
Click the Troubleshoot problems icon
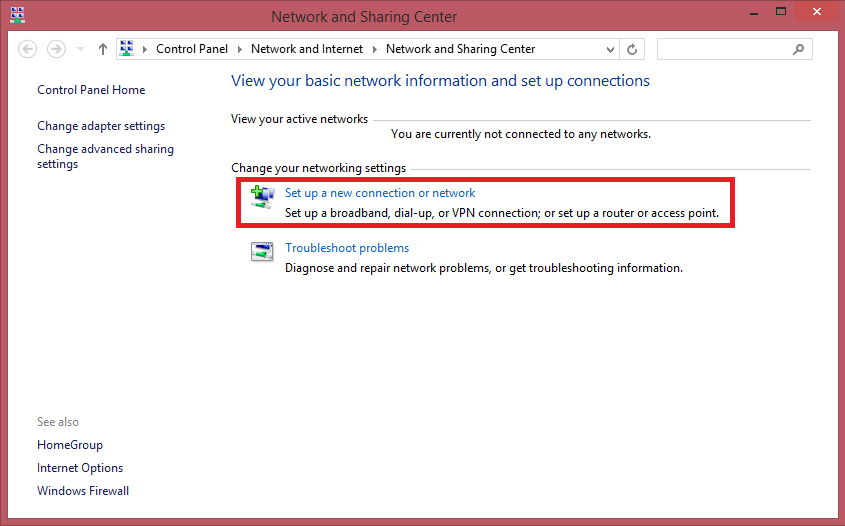pos(262,252)
